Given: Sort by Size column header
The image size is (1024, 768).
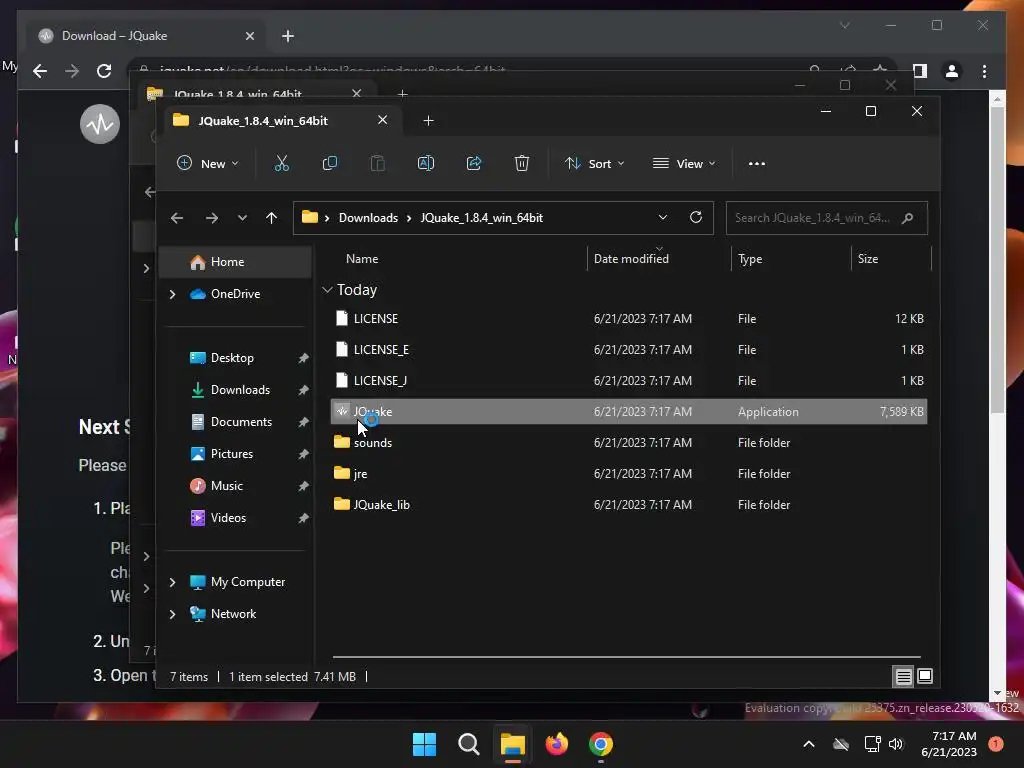Looking at the screenshot, I should [867, 259].
